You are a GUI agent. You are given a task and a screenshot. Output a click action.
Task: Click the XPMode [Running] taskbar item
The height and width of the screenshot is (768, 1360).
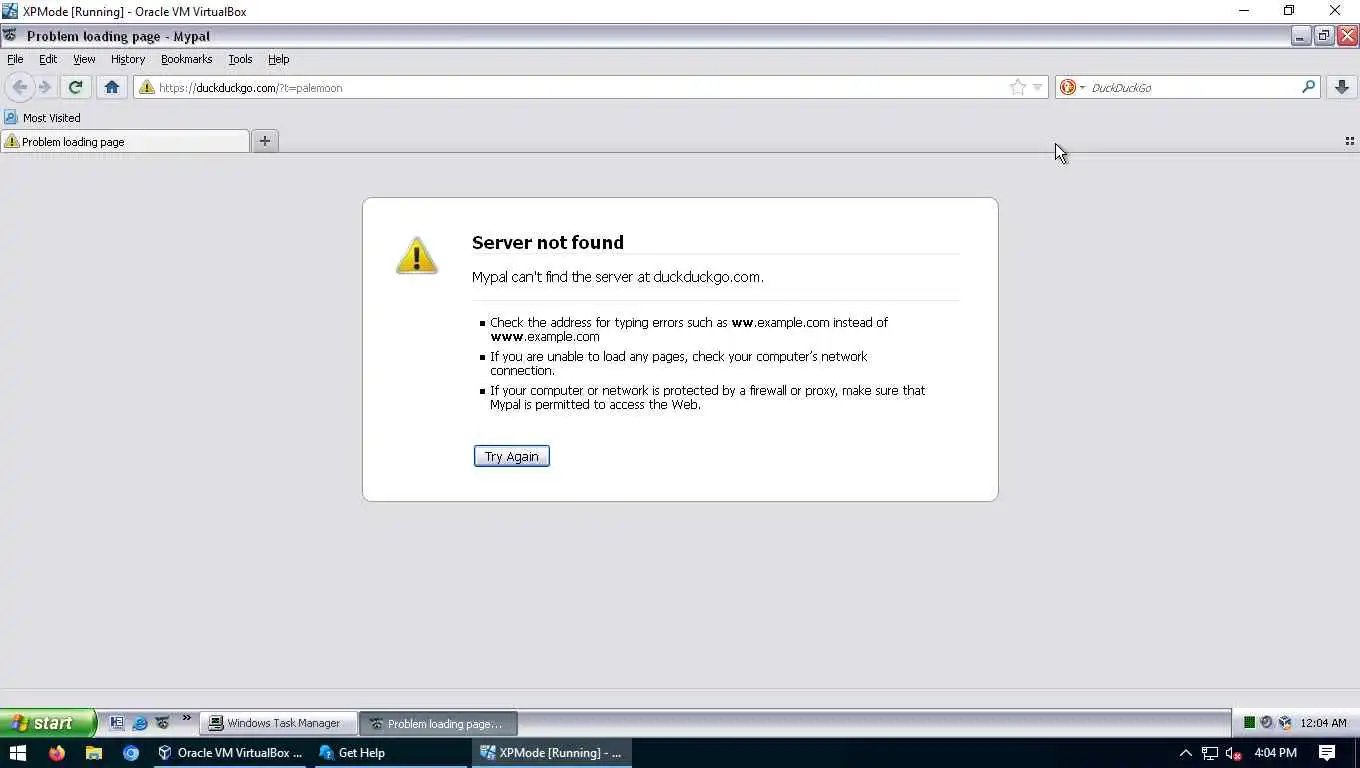(552, 753)
